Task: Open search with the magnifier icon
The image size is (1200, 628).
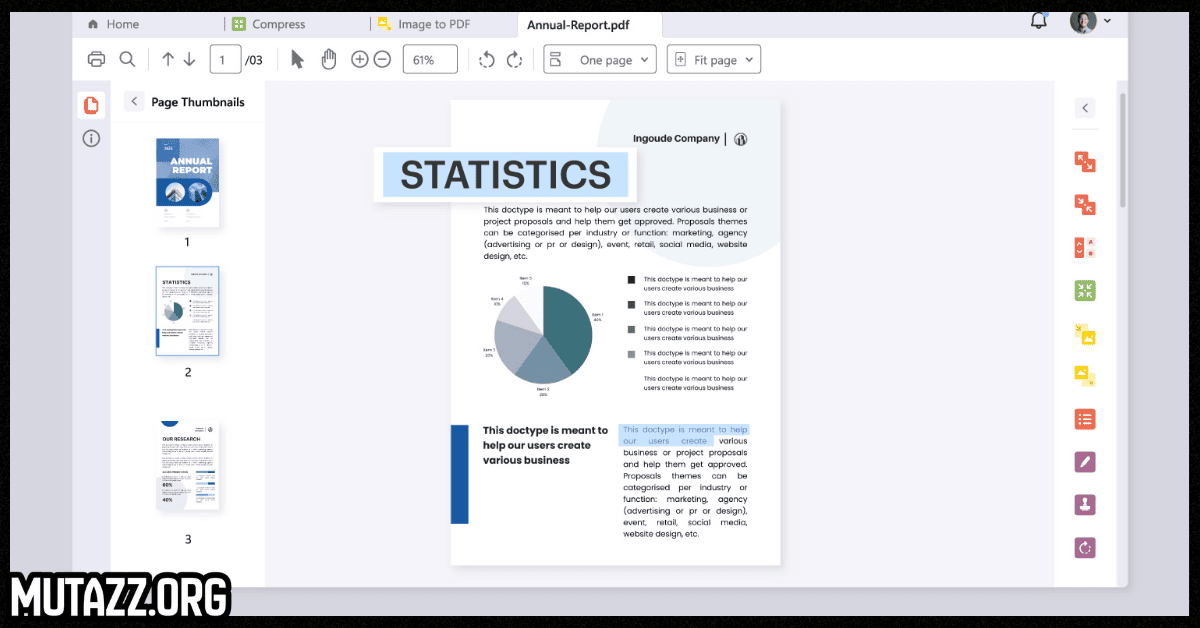Action: 127,60
